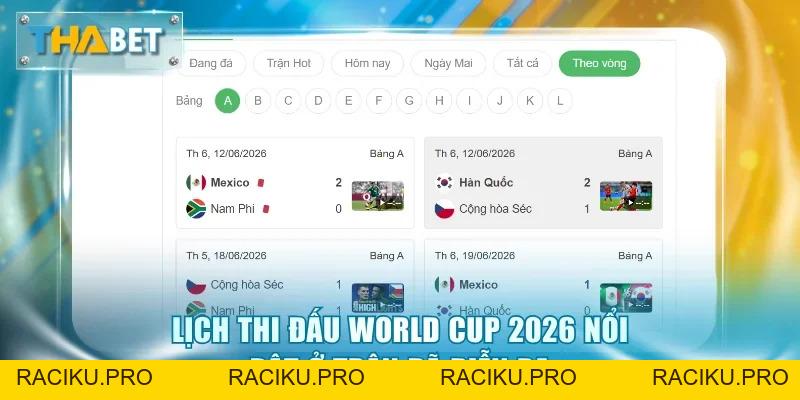The width and height of the screenshot is (800, 400).
Task: Select group D circle
Action: pyautogui.click(x=318, y=101)
